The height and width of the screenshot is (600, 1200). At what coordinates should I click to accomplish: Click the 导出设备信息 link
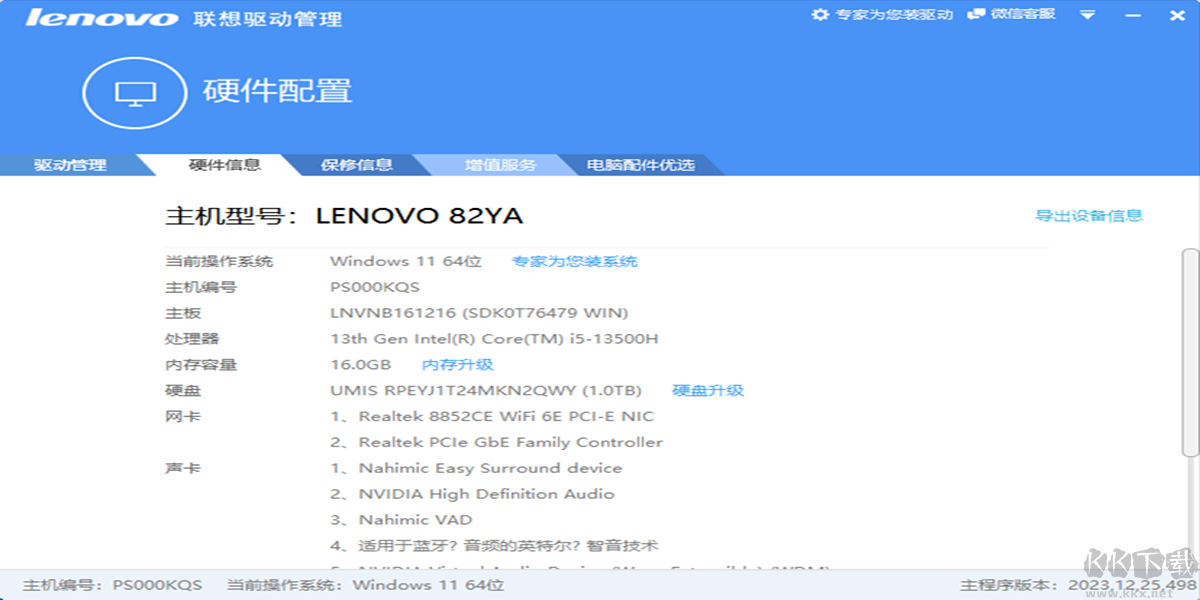pos(1089,215)
